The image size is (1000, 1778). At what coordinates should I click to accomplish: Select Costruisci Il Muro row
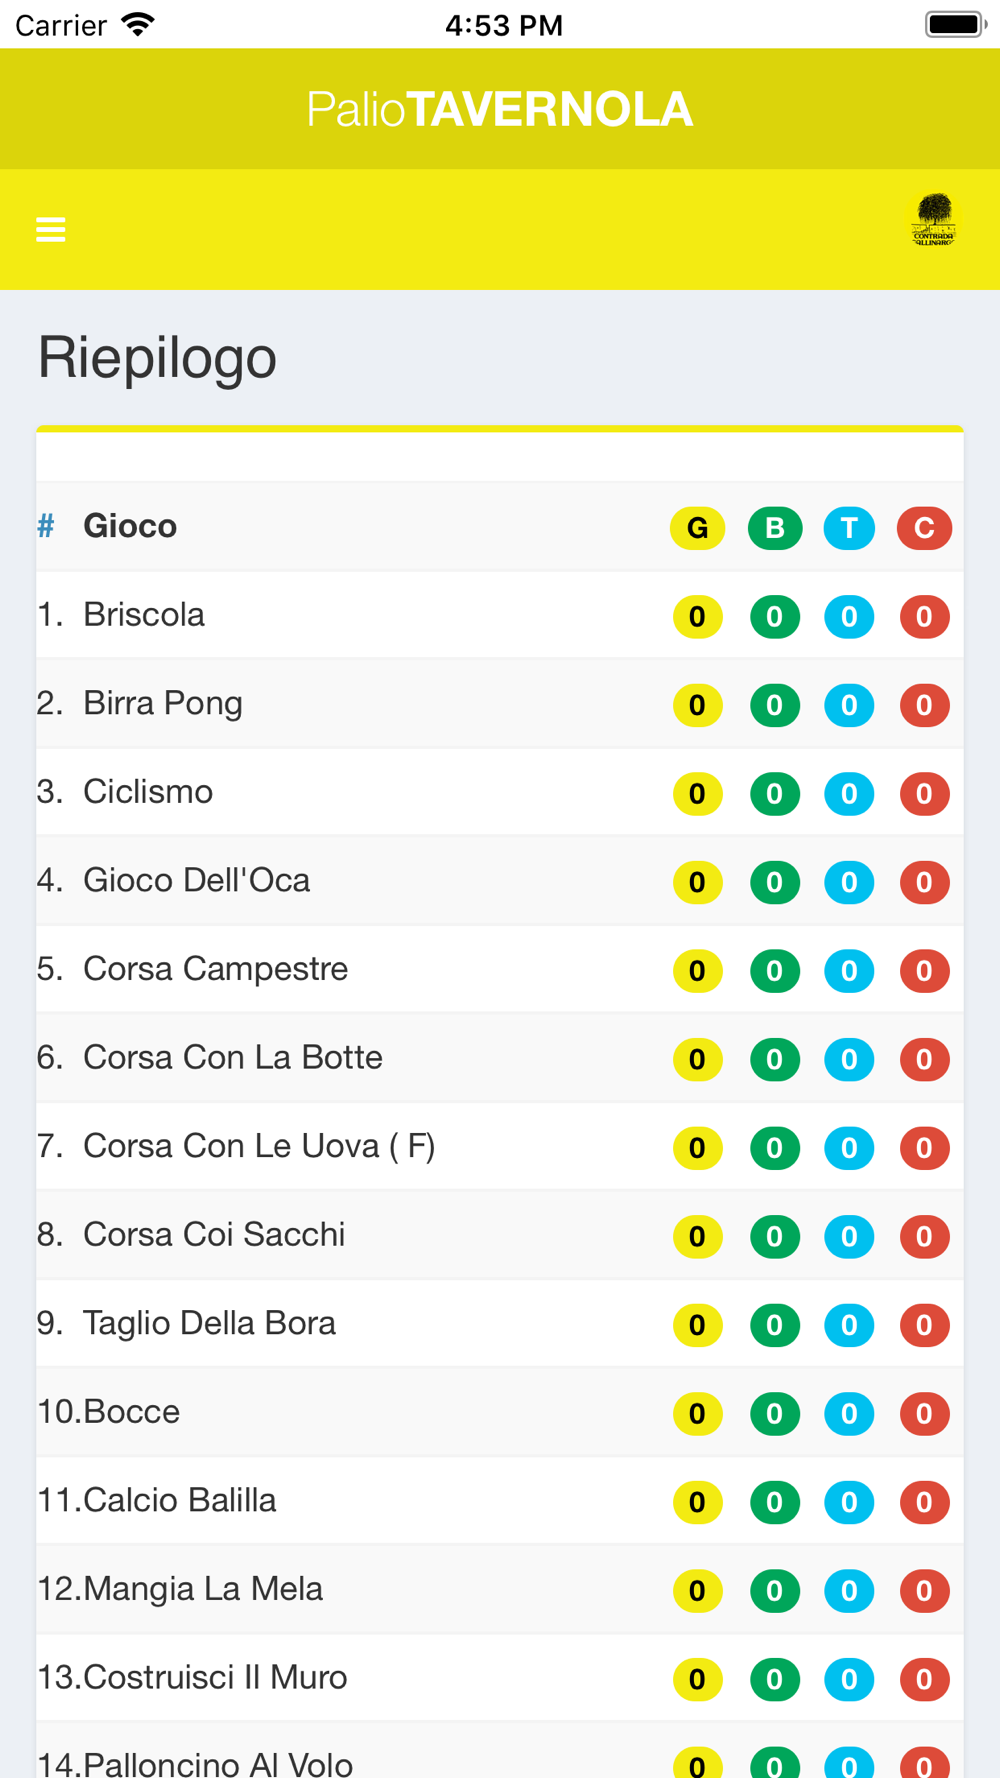click(500, 1678)
